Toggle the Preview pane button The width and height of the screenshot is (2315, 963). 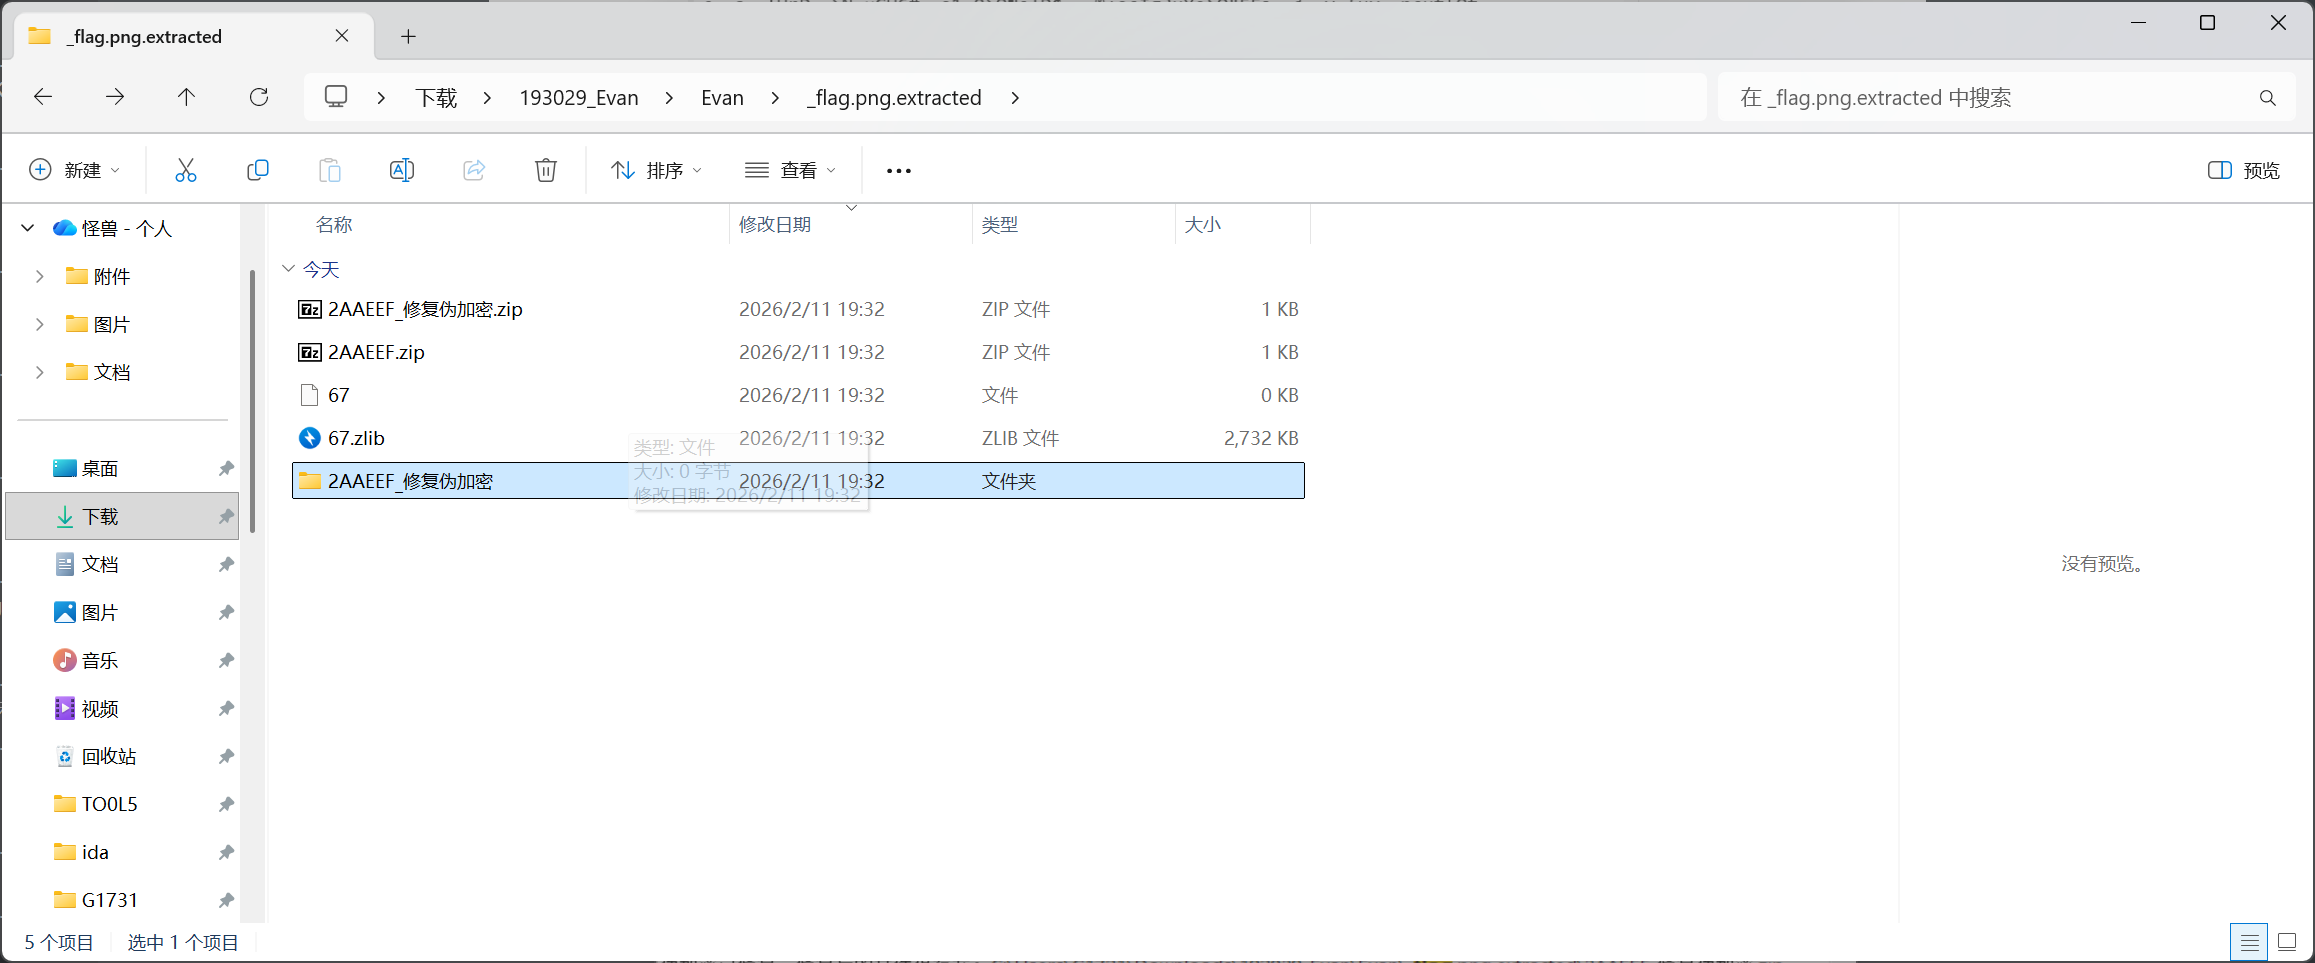[2243, 170]
